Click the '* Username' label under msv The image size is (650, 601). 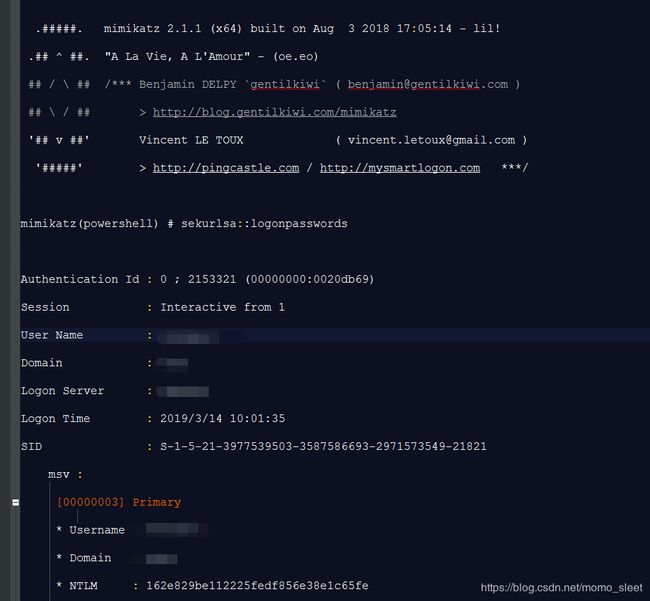pos(90,530)
